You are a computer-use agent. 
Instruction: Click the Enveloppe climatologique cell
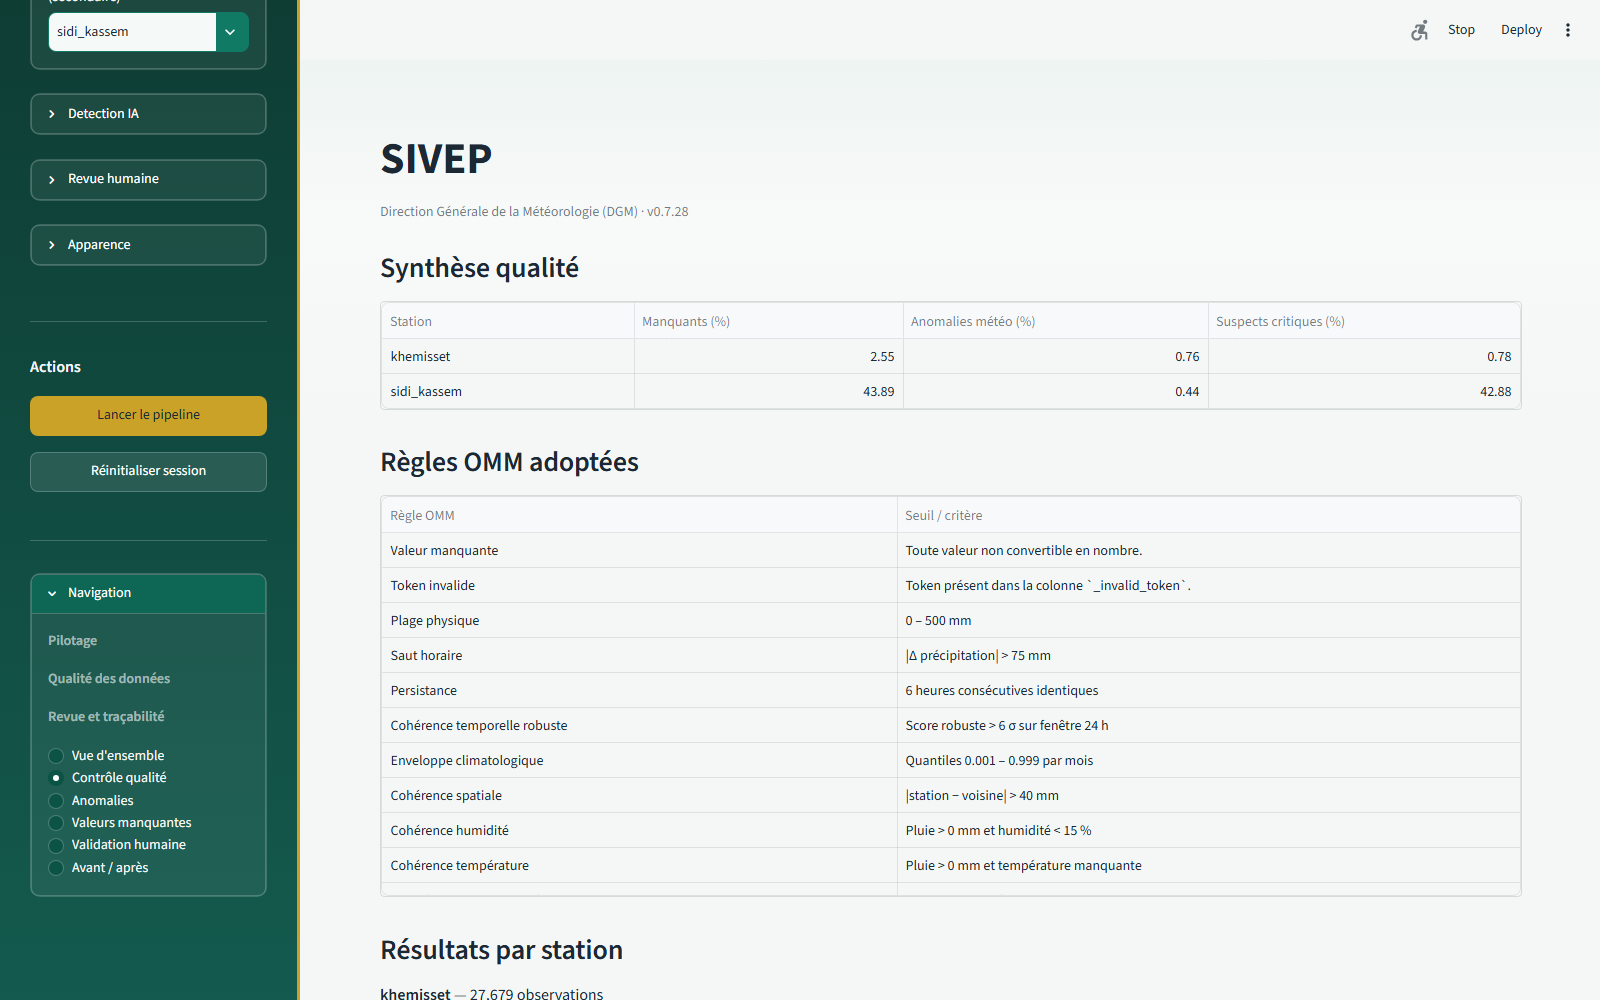click(x=639, y=760)
